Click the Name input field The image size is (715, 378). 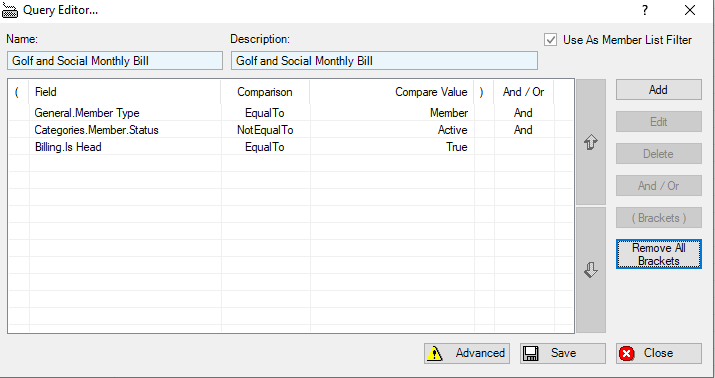coord(115,61)
